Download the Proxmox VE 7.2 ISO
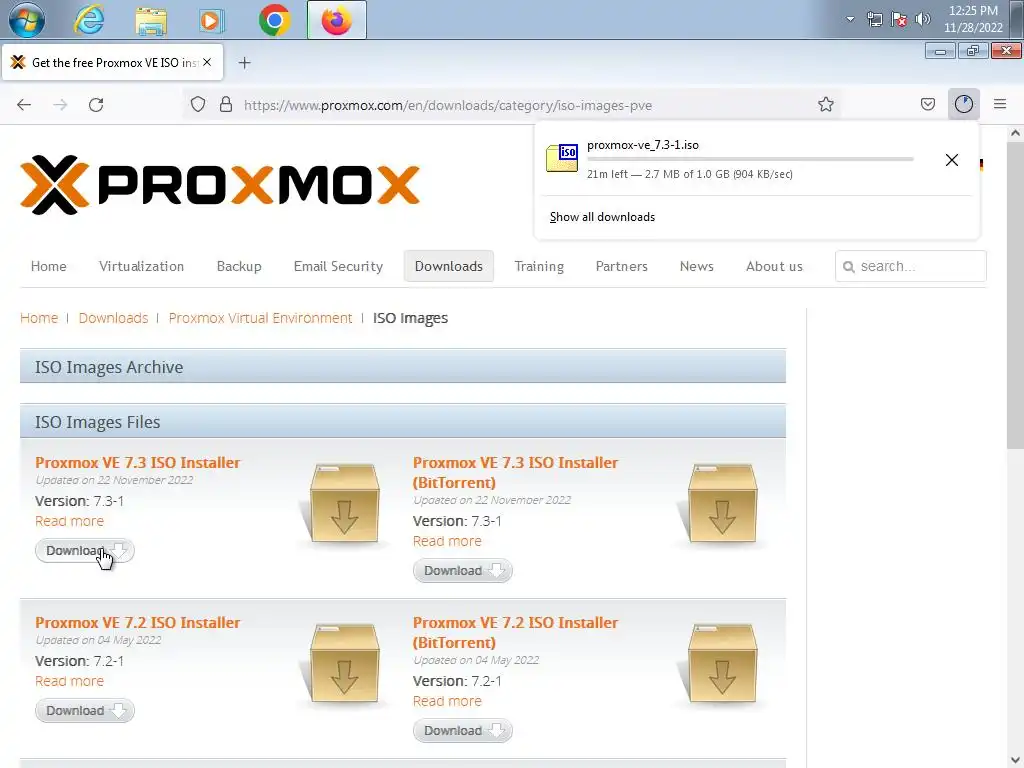 coord(85,711)
